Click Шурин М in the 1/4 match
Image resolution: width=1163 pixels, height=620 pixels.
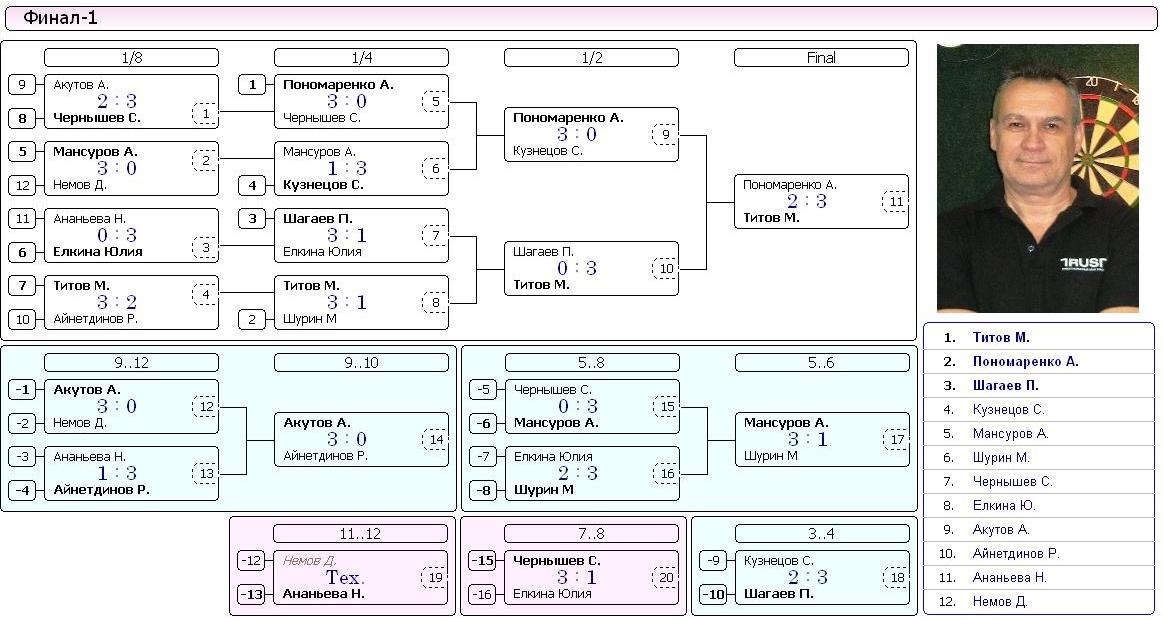pos(310,319)
